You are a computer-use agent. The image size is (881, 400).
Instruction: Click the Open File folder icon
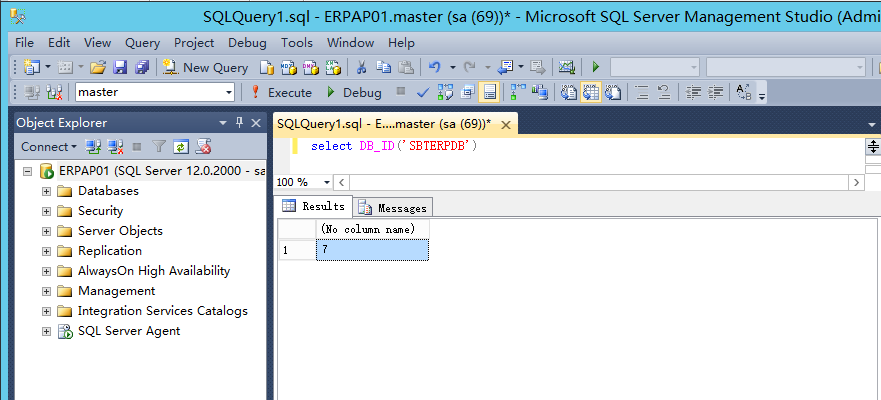tap(98, 67)
